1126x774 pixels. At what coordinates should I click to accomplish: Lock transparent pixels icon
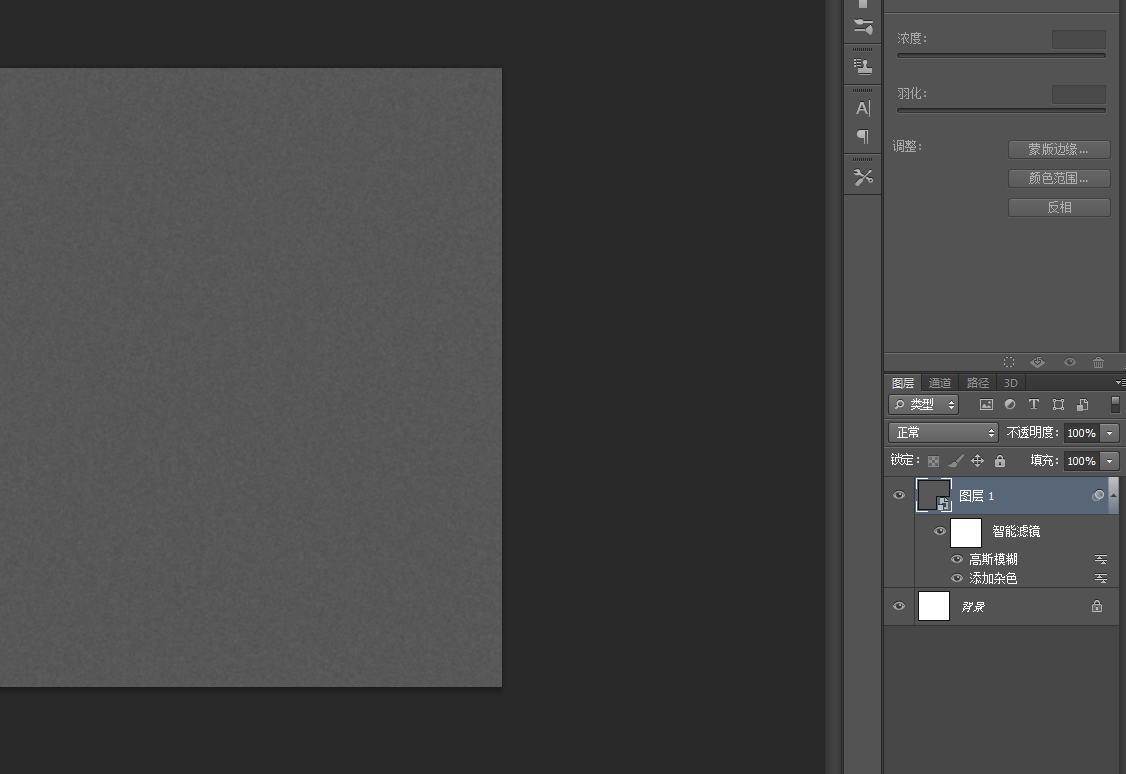coord(933,462)
